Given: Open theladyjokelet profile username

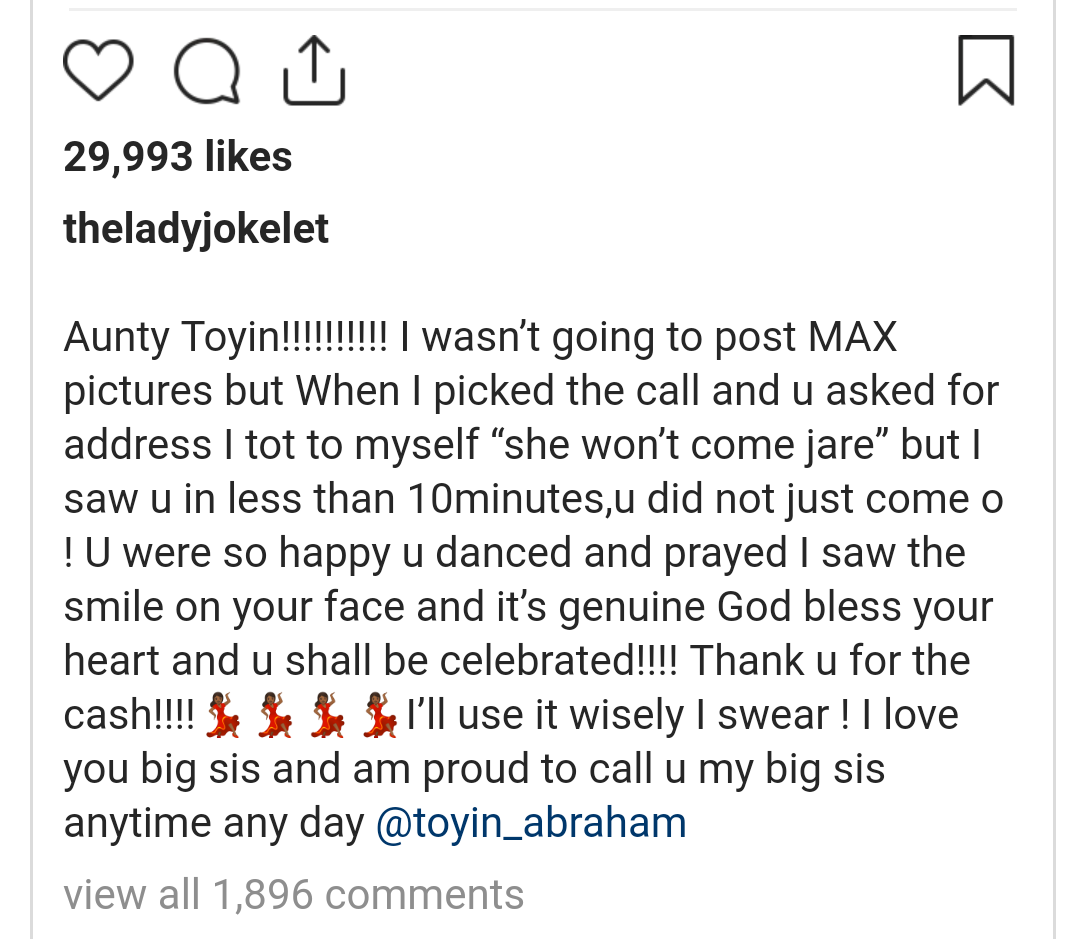Looking at the screenshot, I should tap(196, 229).
